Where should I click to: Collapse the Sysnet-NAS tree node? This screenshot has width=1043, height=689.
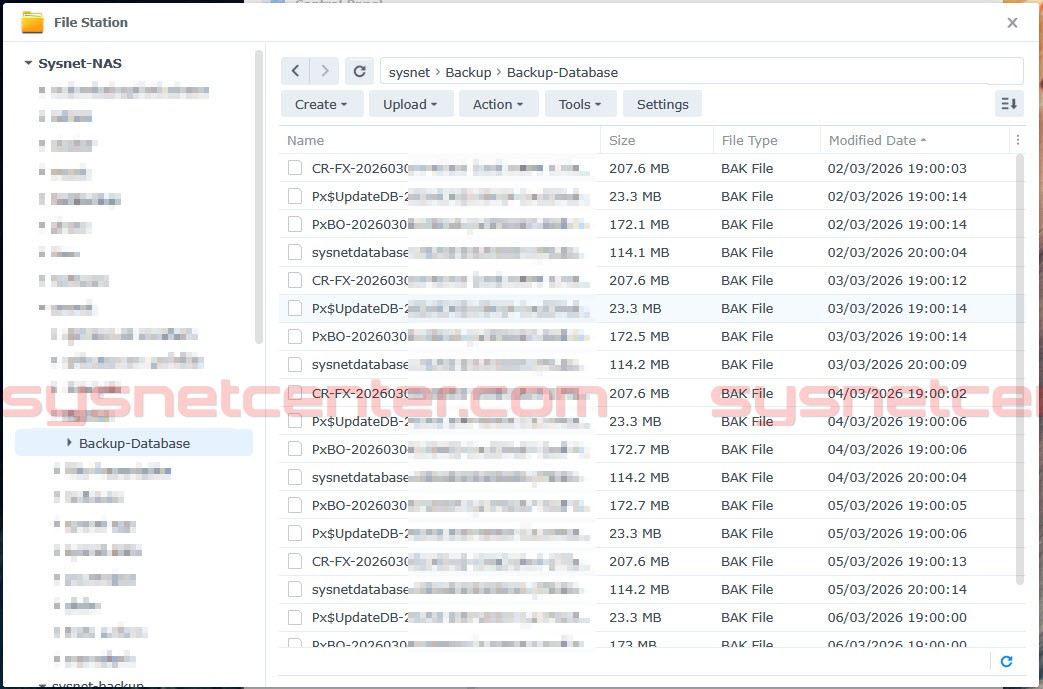(x=29, y=62)
